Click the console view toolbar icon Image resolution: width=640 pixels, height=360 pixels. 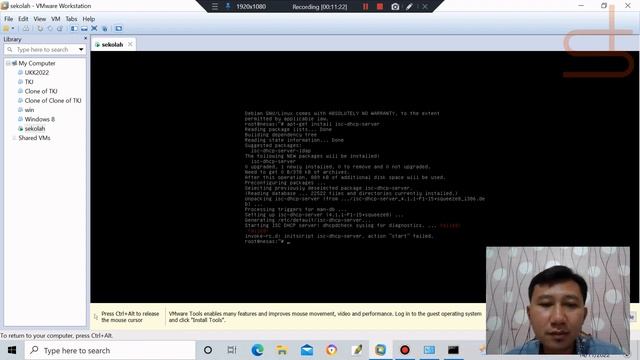119,29
